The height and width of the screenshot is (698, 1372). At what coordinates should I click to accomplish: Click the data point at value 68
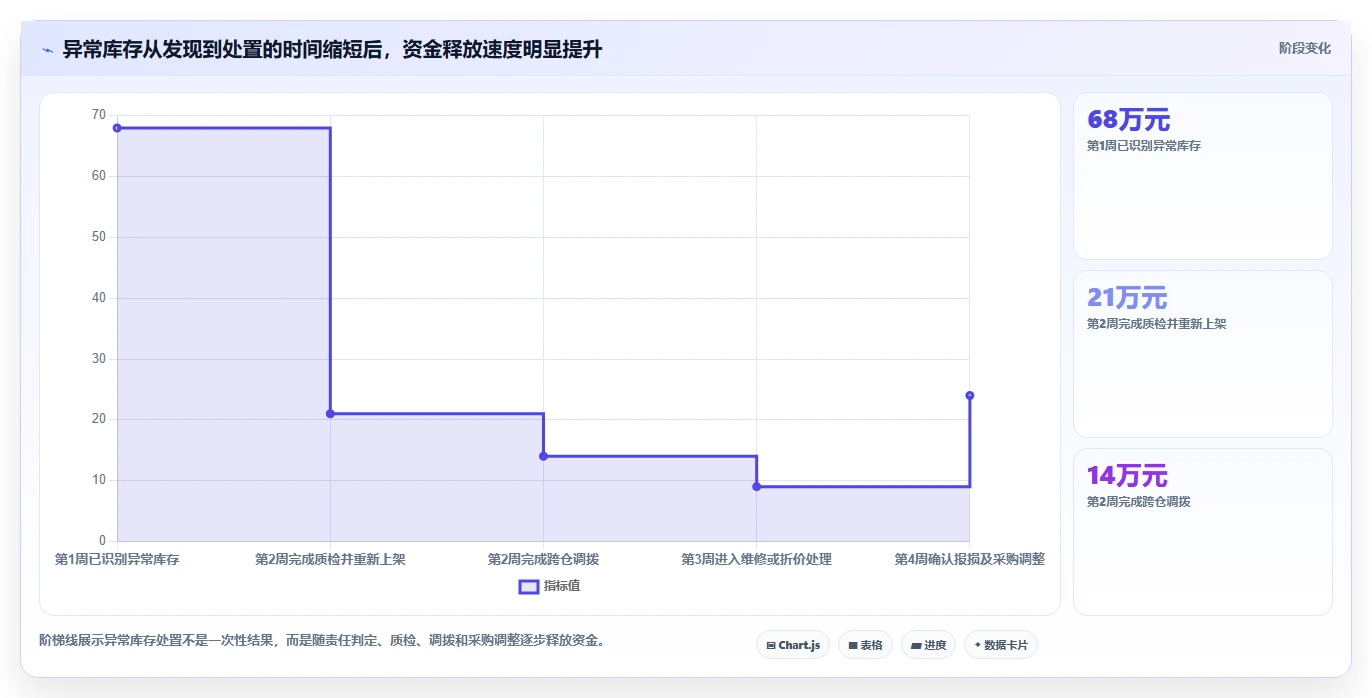(117, 128)
